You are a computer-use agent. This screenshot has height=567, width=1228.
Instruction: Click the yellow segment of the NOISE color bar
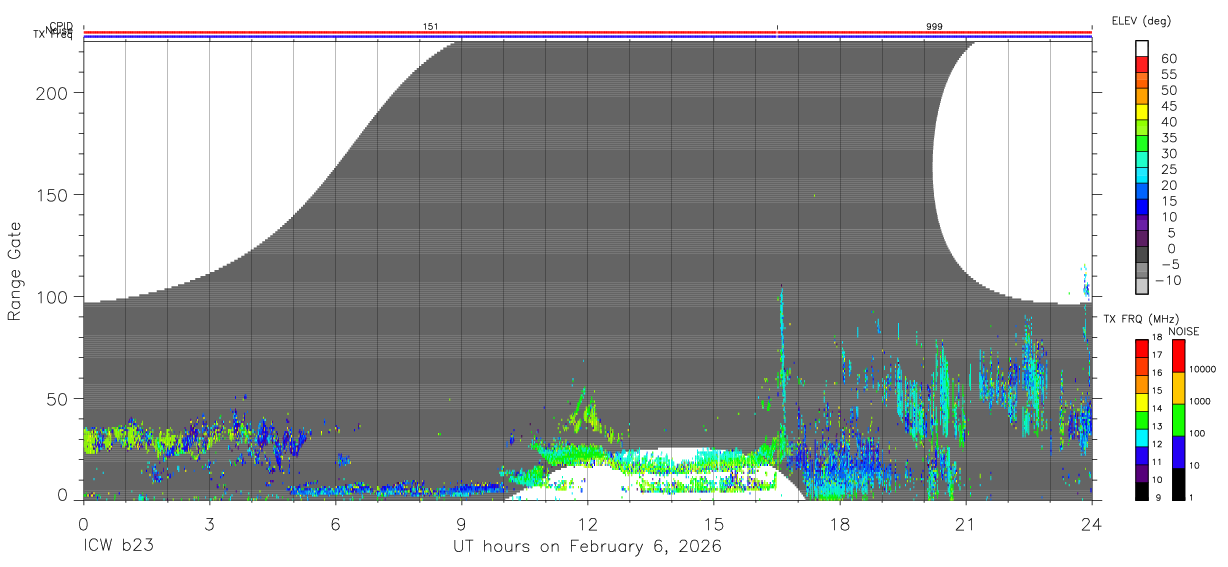click(1178, 388)
